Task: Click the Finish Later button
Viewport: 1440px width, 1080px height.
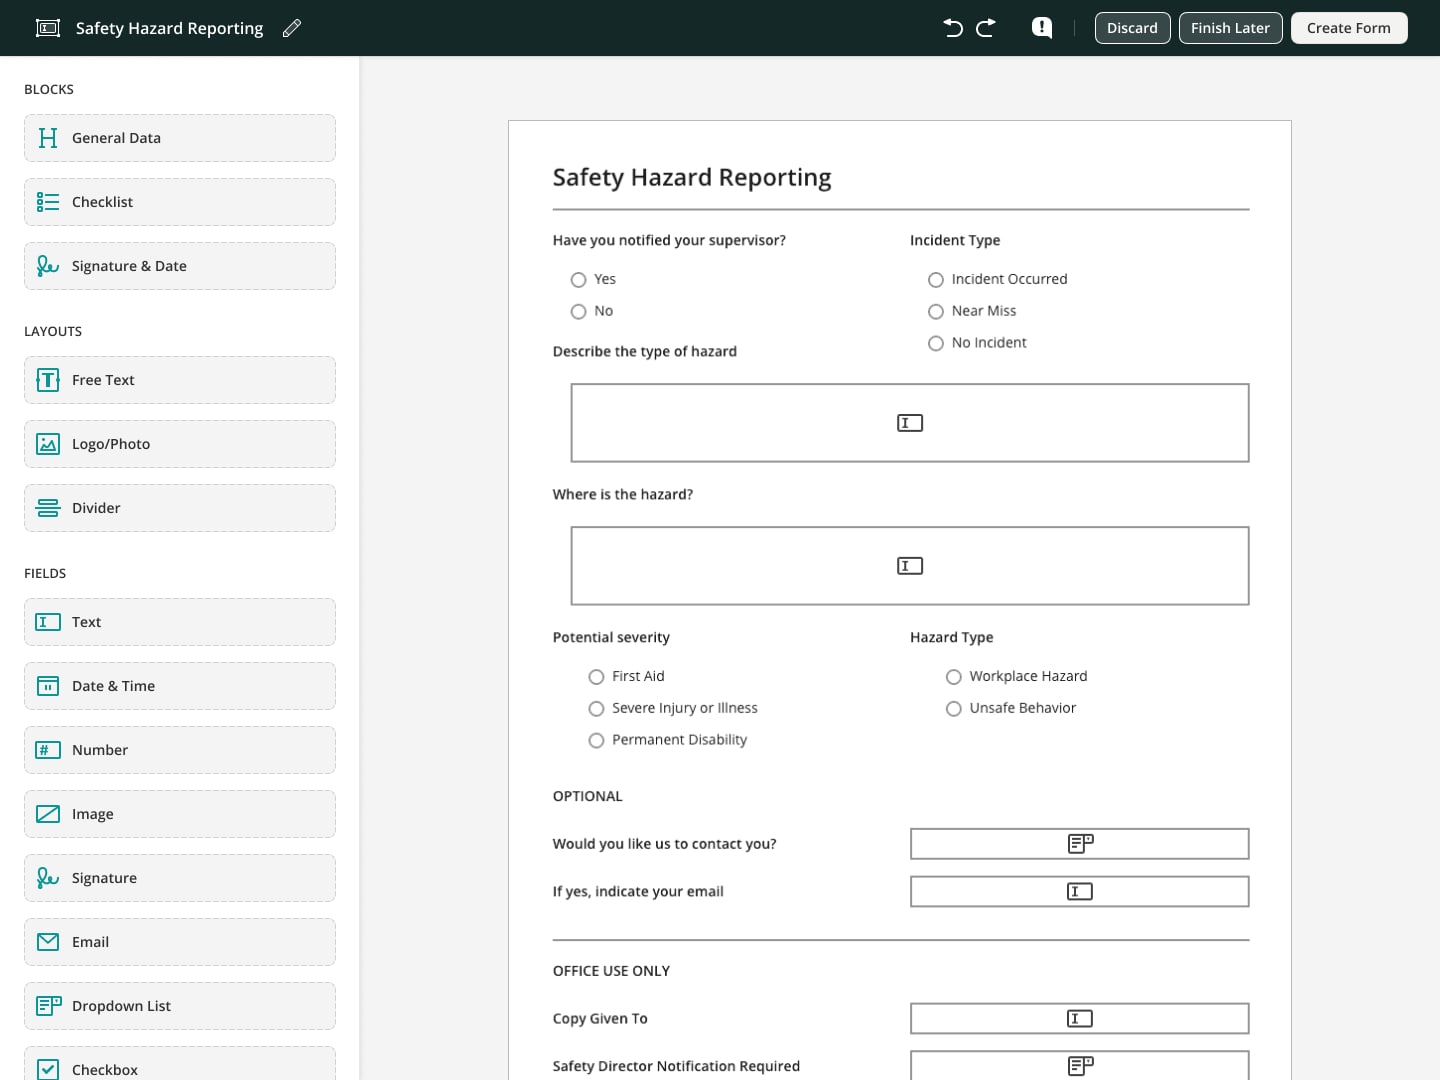Action: [x=1230, y=28]
